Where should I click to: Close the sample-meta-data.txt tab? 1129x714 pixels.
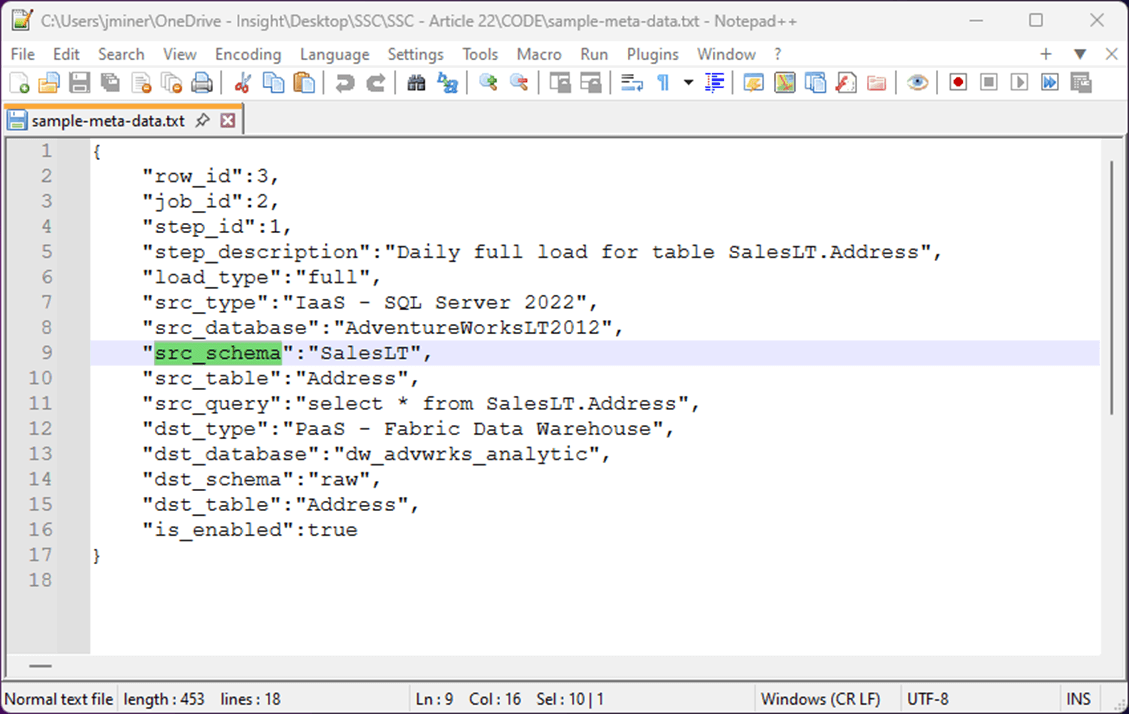(x=228, y=120)
